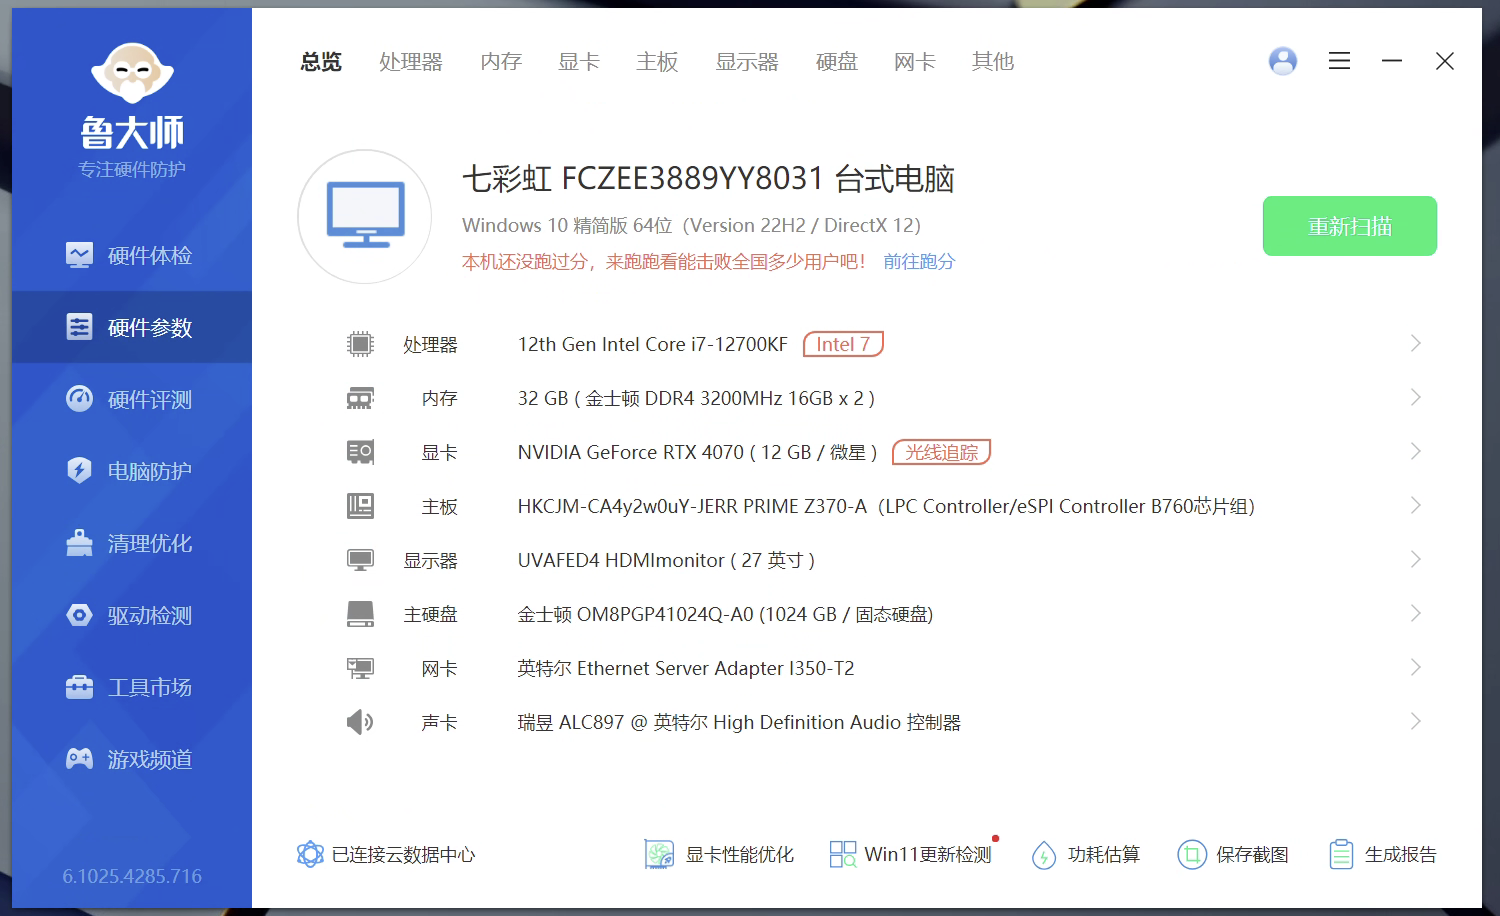Click the Windows 10 精简版 version text
1500x916 pixels.
[x=691, y=226]
